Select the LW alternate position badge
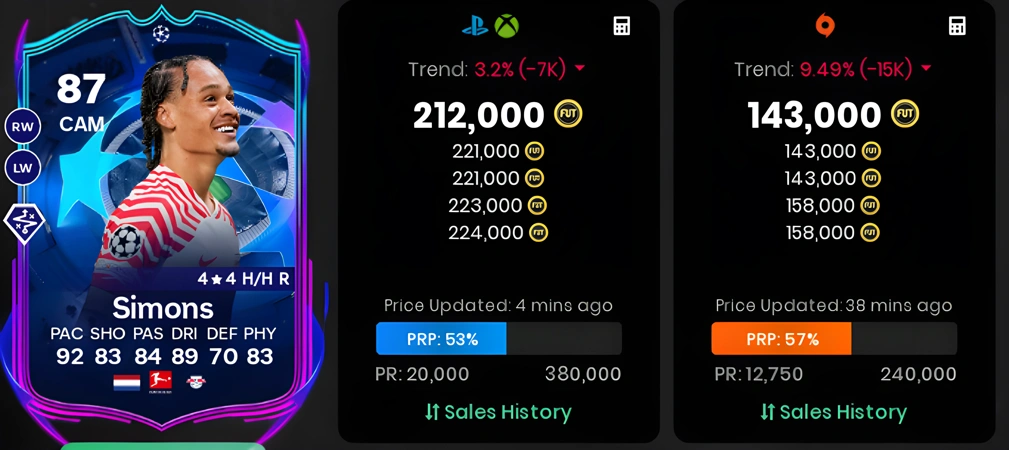 pyautogui.click(x=23, y=169)
